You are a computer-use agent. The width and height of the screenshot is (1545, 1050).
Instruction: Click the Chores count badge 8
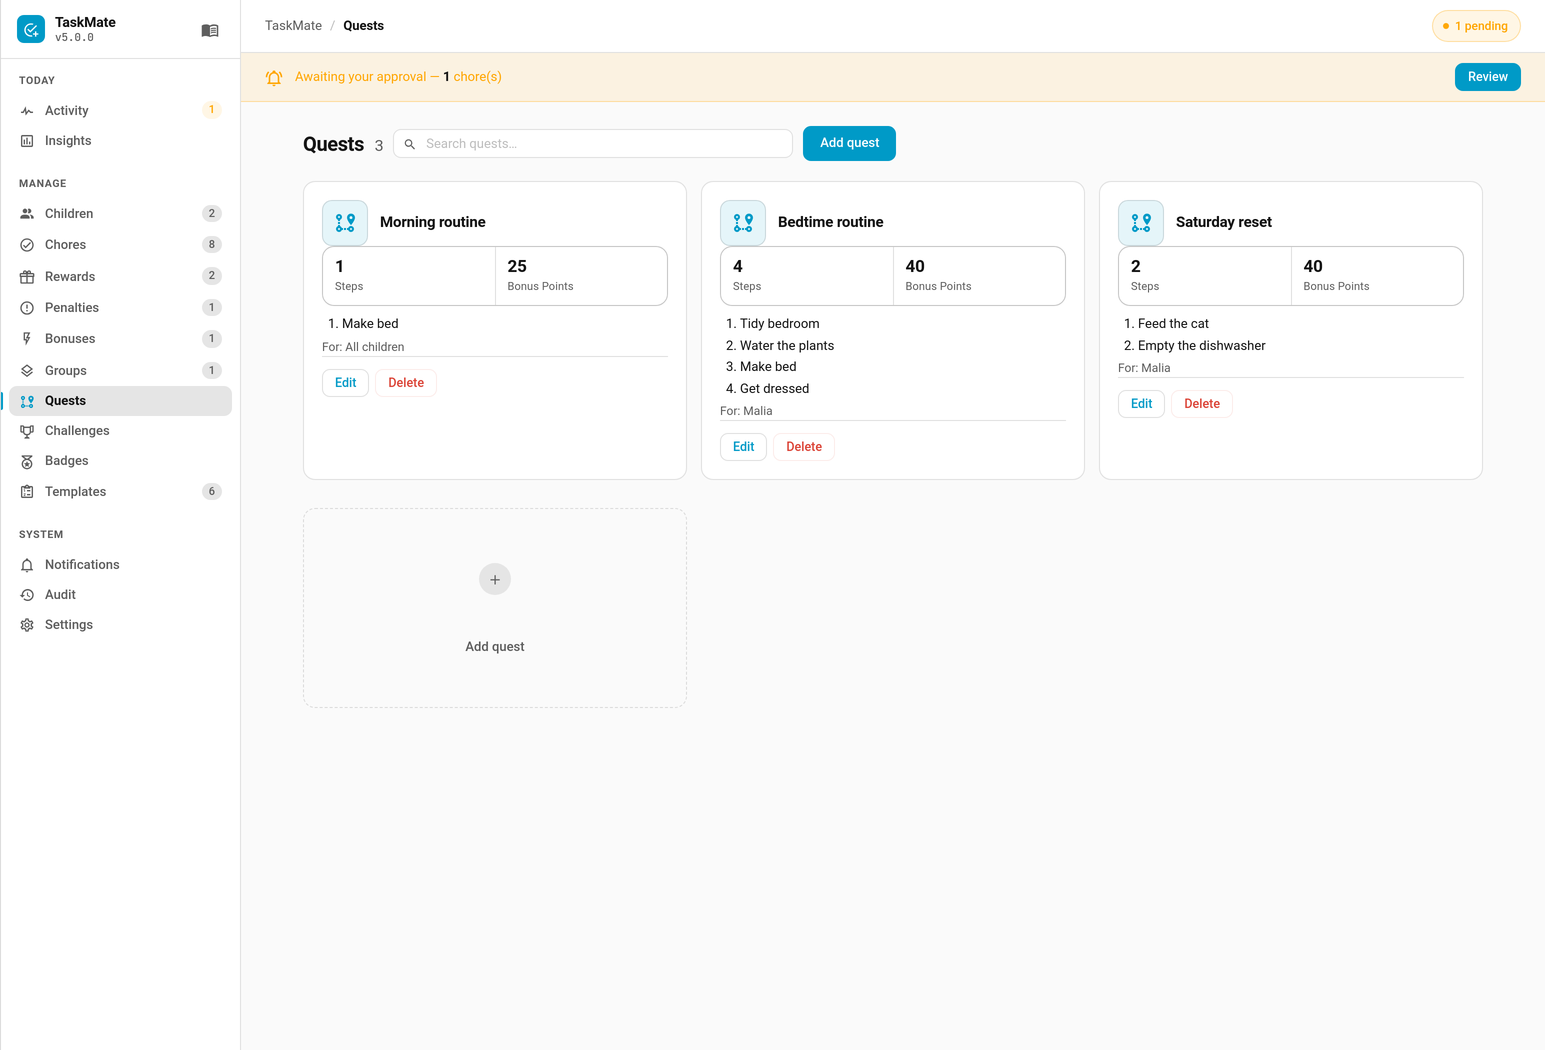(212, 245)
